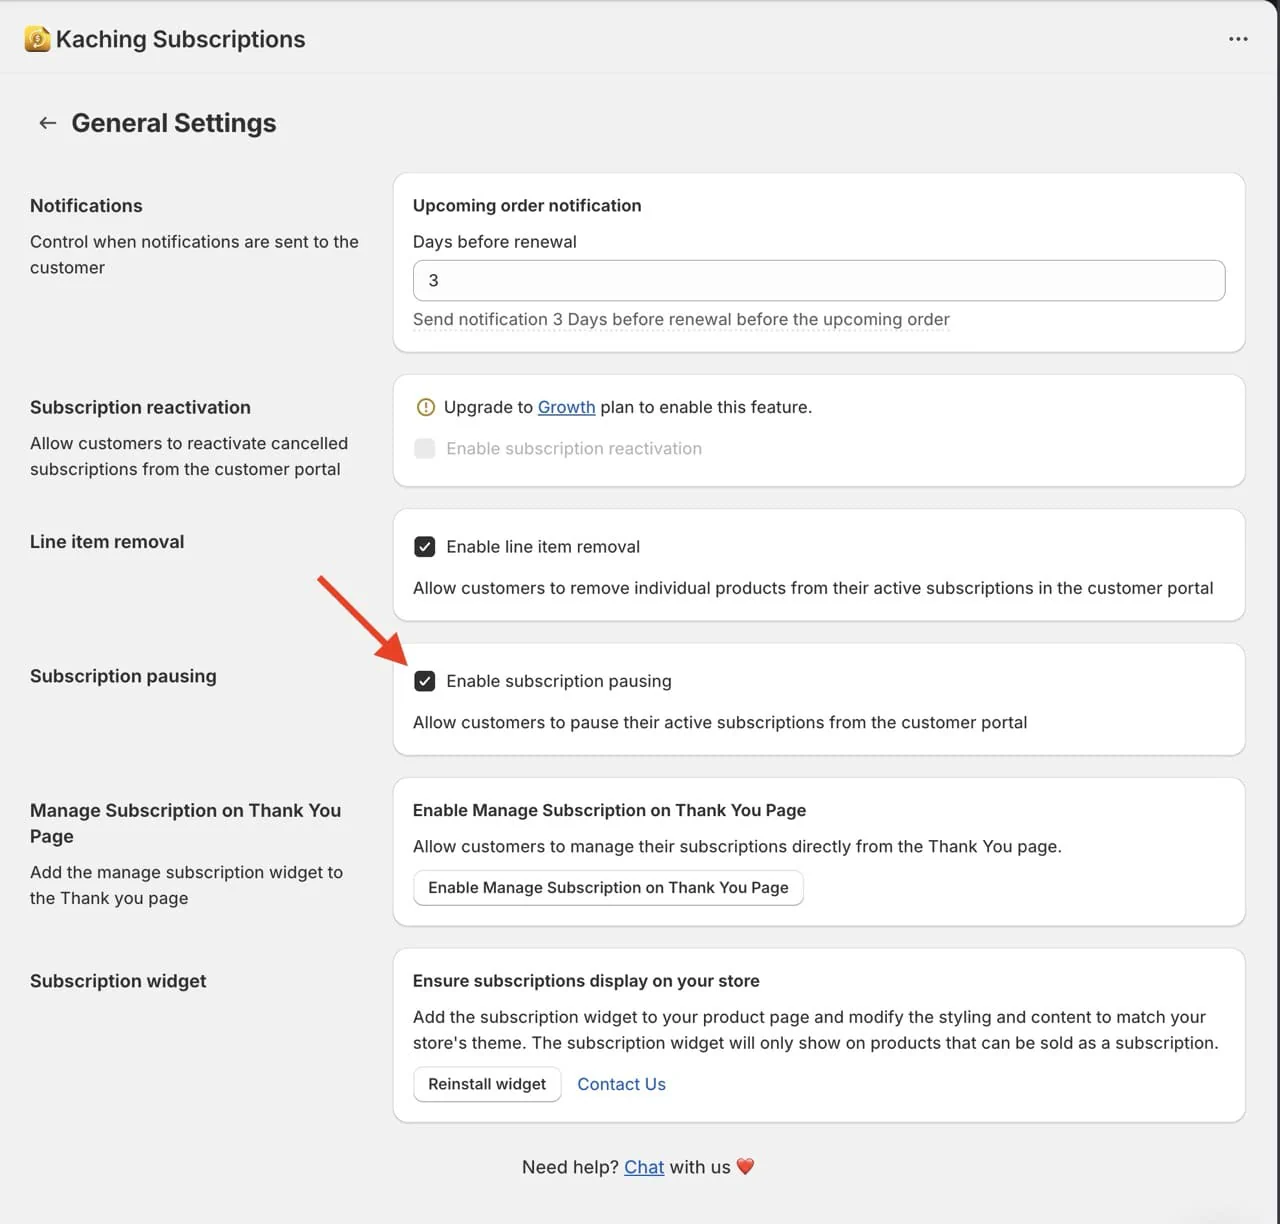The width and height of the screenshot is (1280, 1224).
Task: Click the Subscription widget section heading
Action: [118, 981]
